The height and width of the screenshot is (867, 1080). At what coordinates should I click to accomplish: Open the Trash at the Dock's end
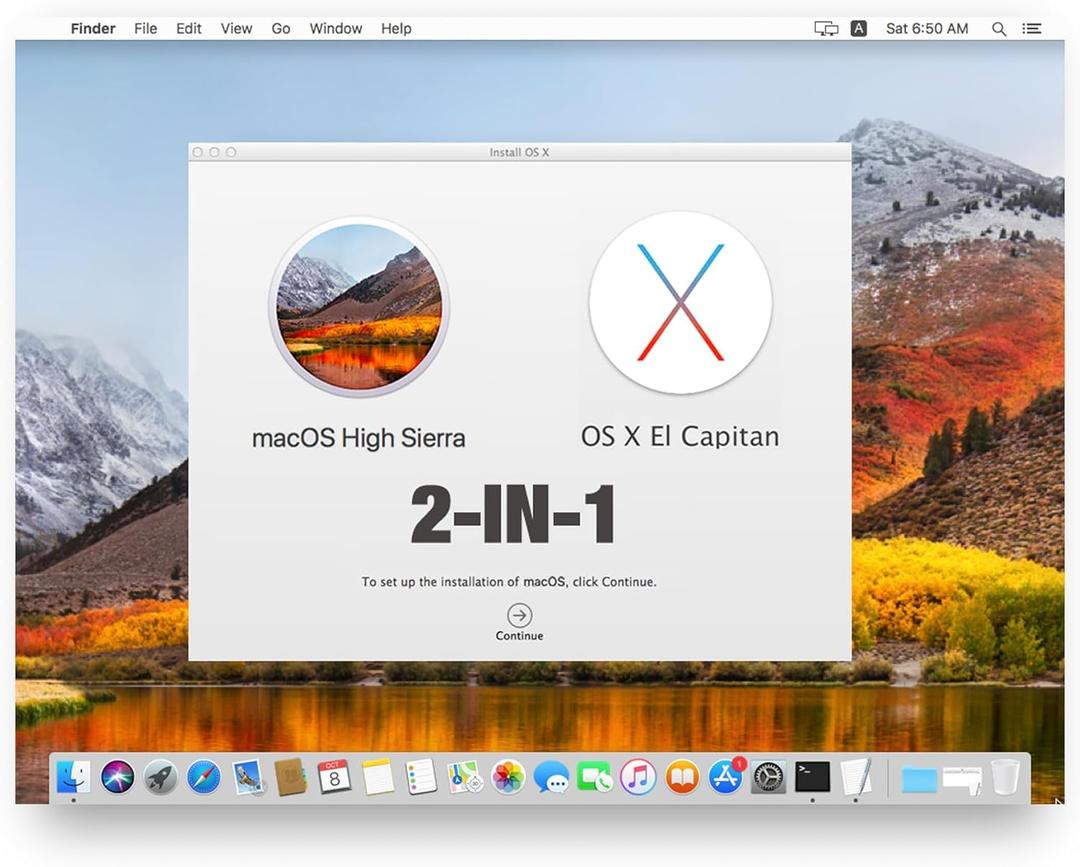tap(1005, 775)
